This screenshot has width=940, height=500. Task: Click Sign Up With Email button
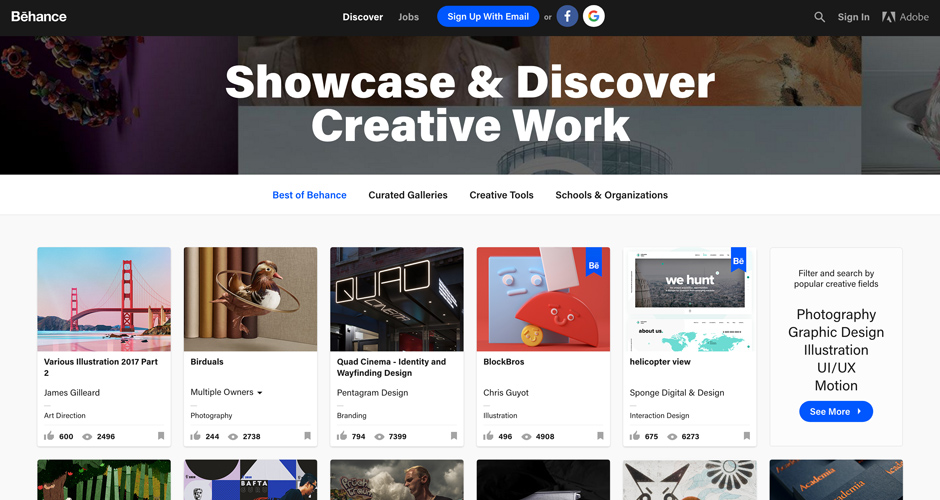488,17
